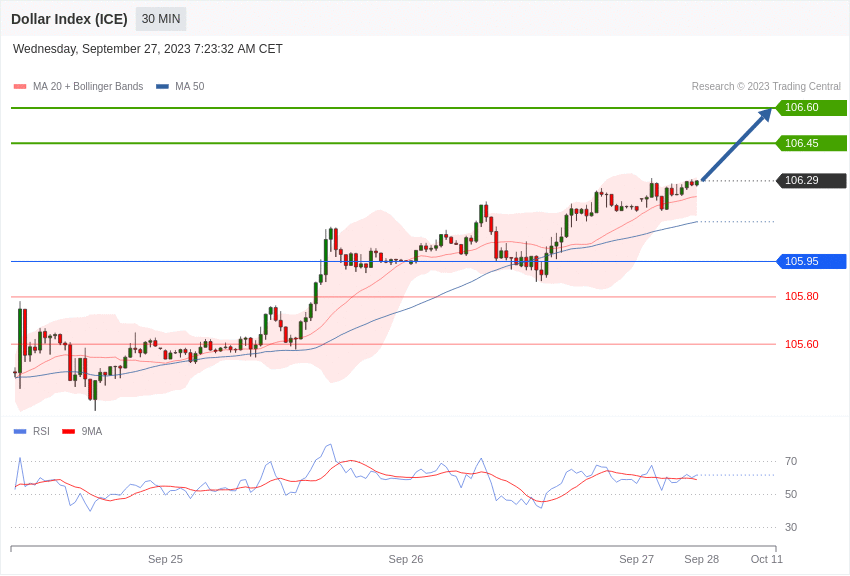The width and height of the screenshot is (850, 576).
Task: Click the Dollar Index (ICE) title
Action: (69, 19)
